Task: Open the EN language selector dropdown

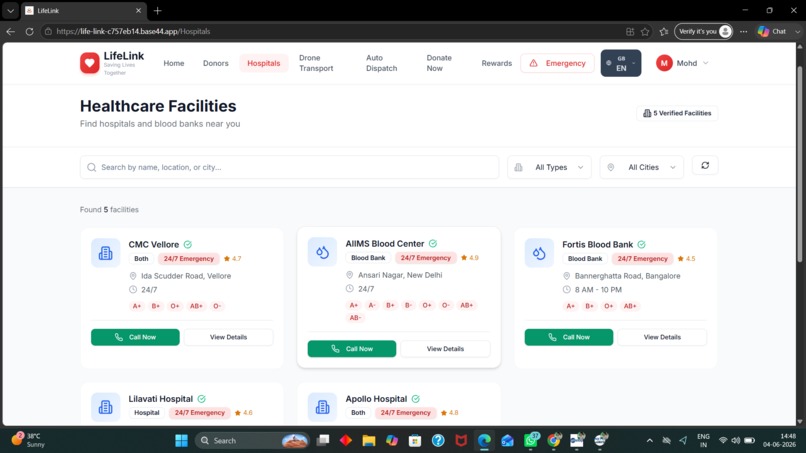Action: coord(621,63)
